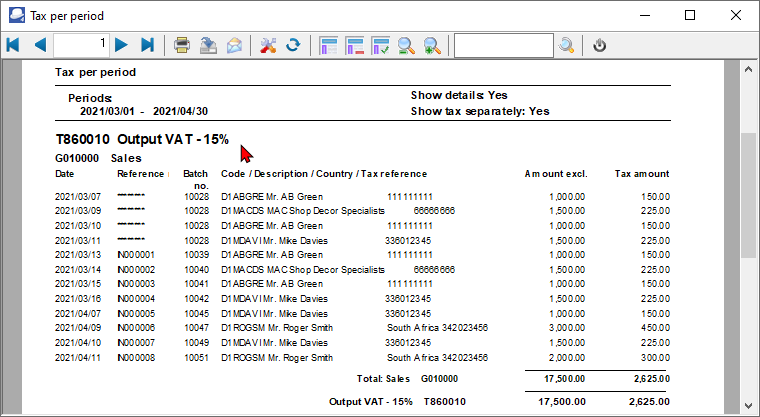Click the Amount excl. column header
The height and width of the screenshot is (417, 760).
(x=556, y=174)
